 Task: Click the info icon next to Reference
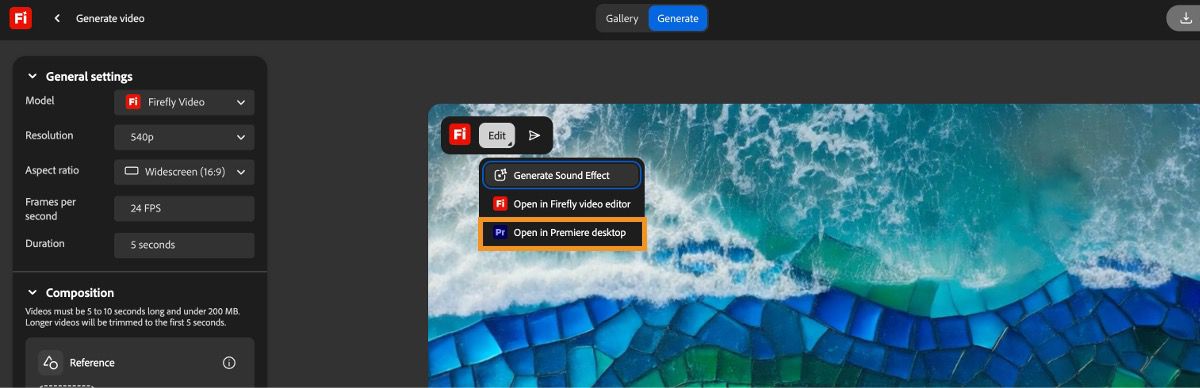click(x=229, y=363)
